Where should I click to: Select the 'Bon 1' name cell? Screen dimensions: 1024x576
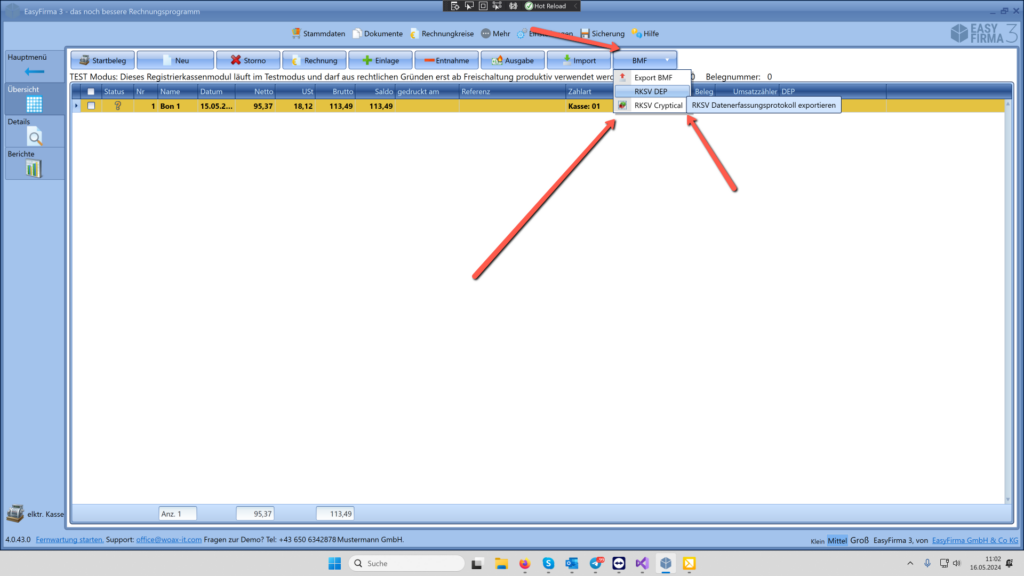[x=177, y=106]
